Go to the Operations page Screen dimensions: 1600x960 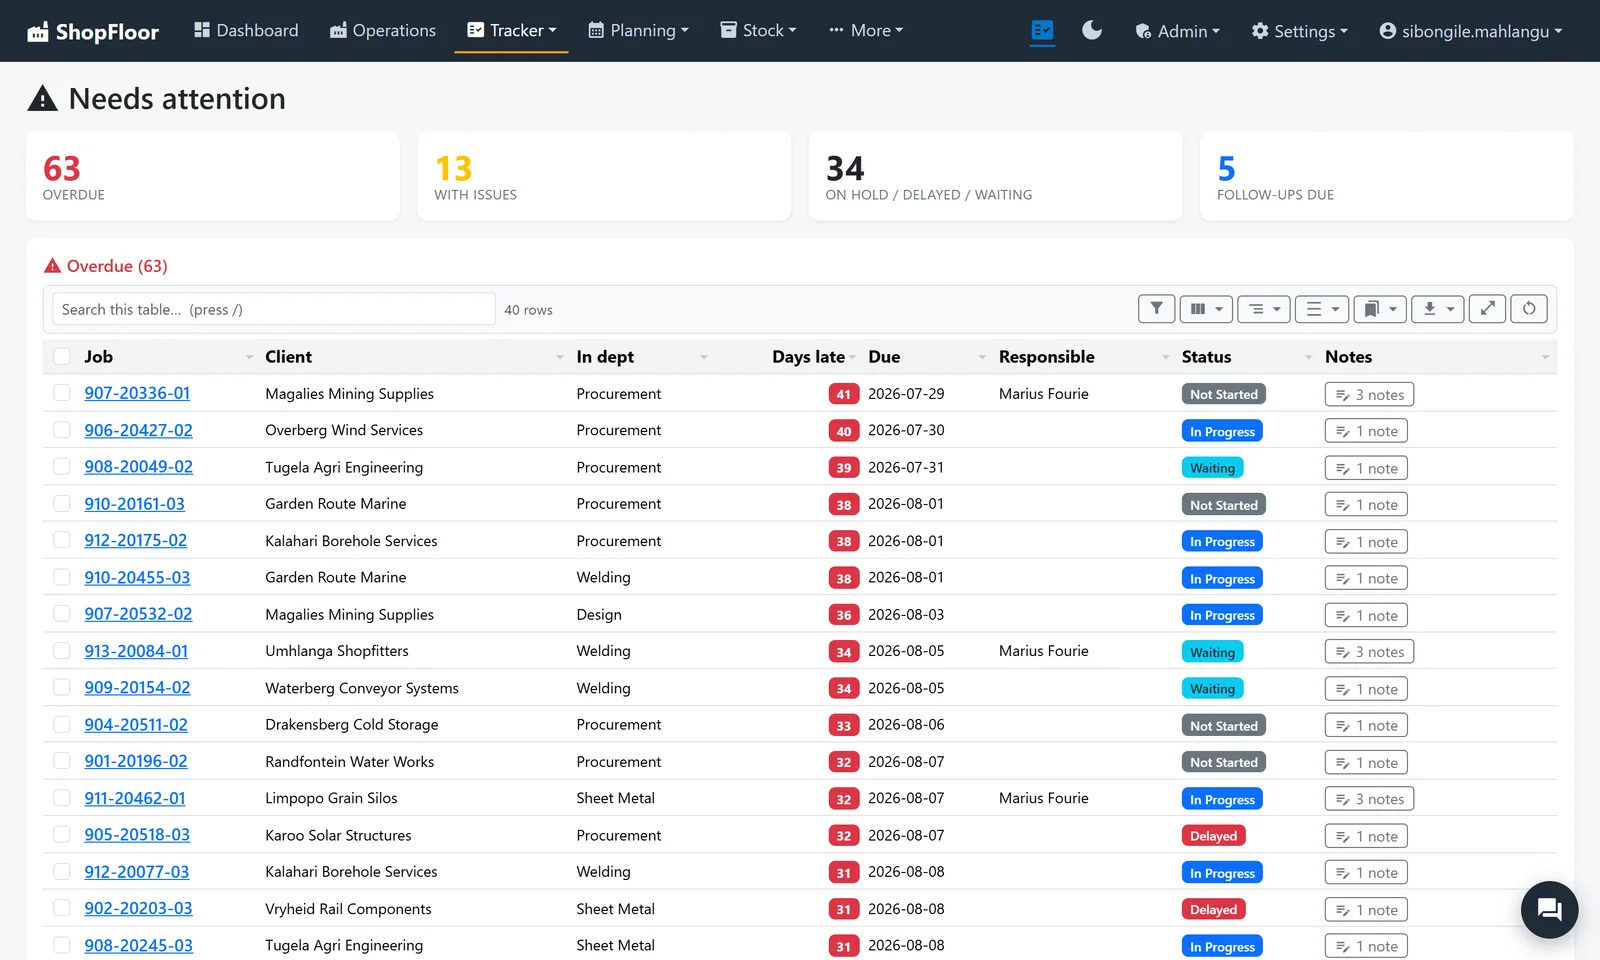(383, 31)
